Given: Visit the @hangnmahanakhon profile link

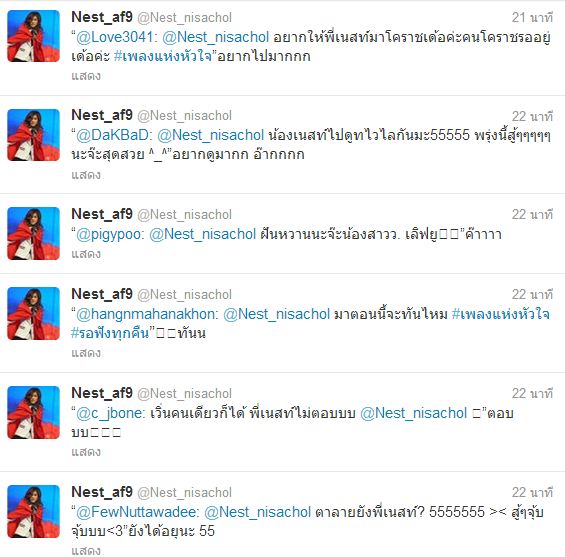Looking at the screenshot, I should (147, 315).
